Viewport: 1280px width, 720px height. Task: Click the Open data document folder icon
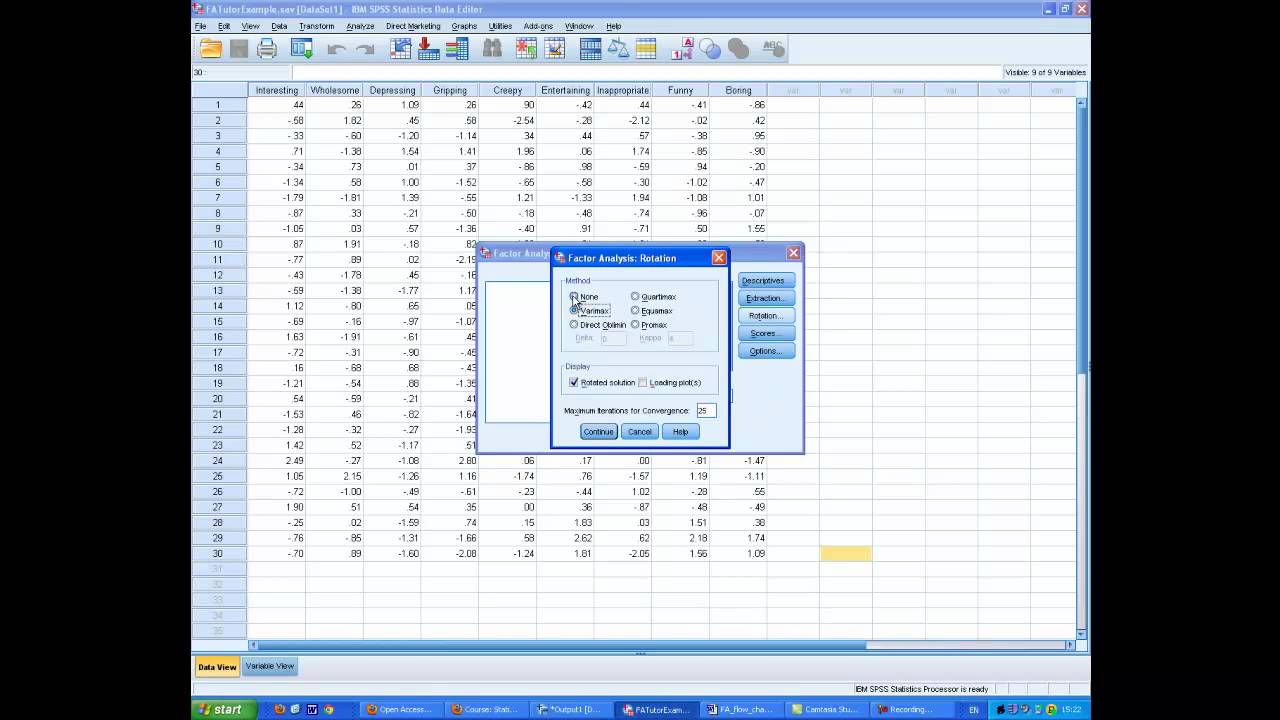(x=211, y=48)
